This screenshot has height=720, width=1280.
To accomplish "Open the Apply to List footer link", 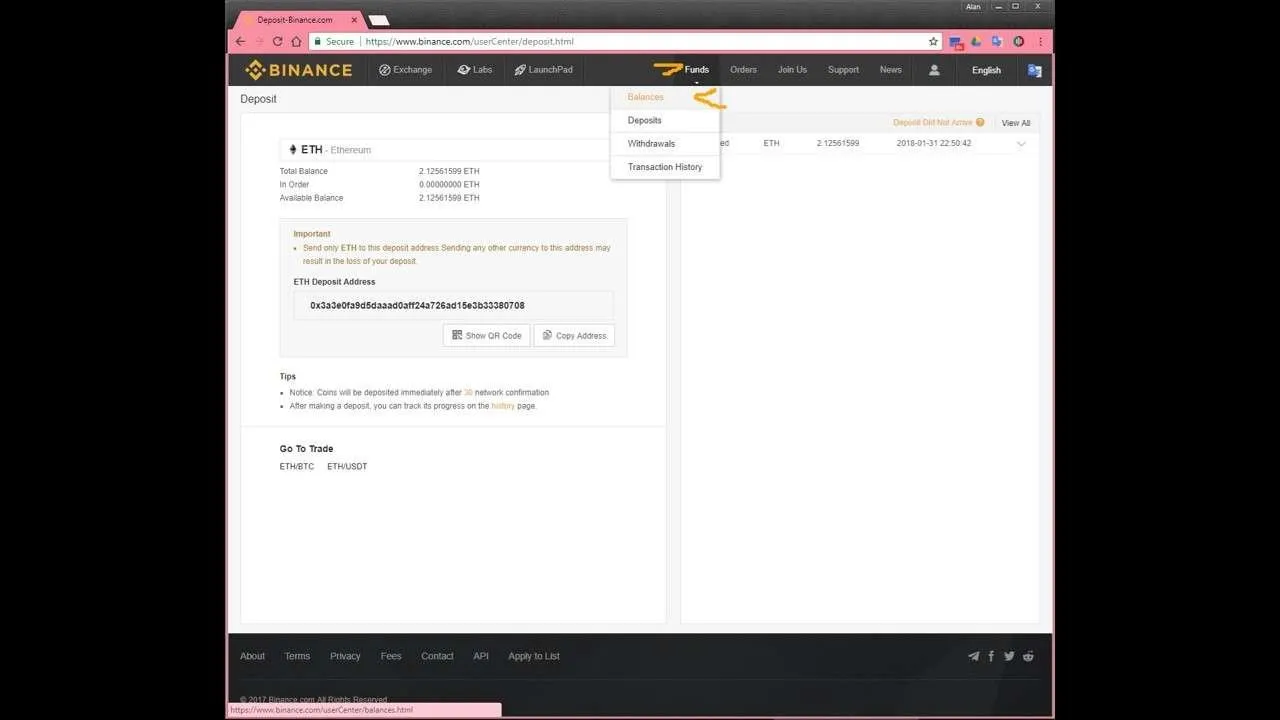I will click(x=534, y=656).
